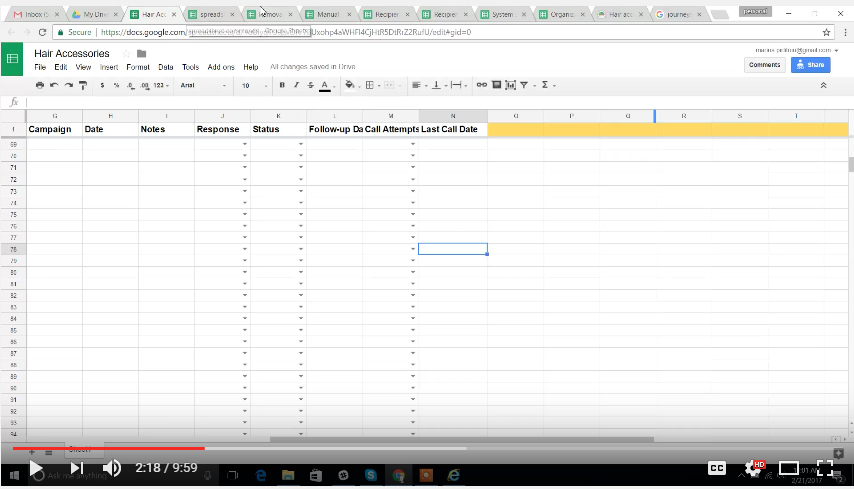Viewport: 854px width, 489px height.
Task: Play the video
Action: coord(36,468)
